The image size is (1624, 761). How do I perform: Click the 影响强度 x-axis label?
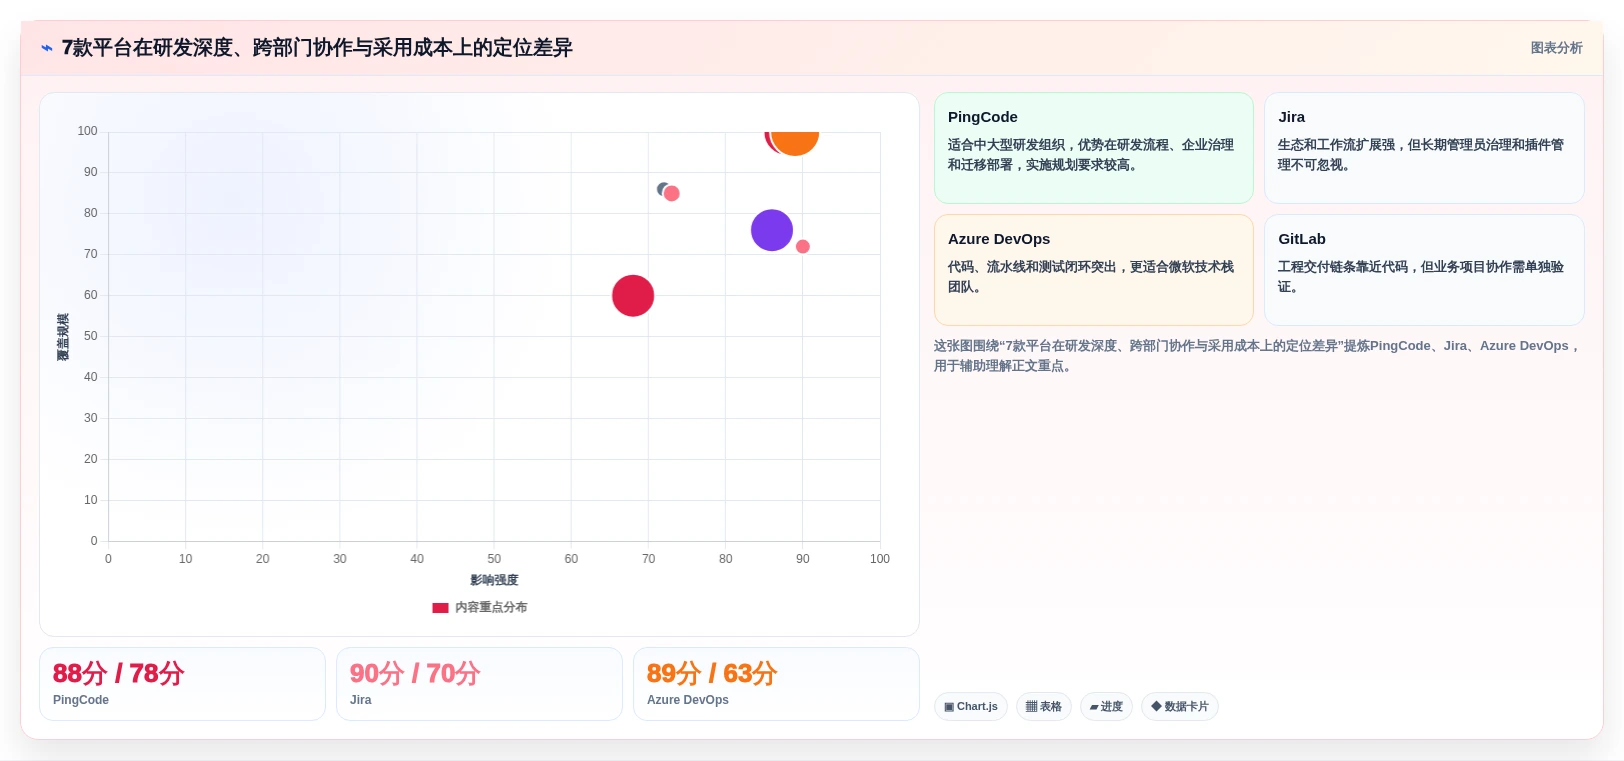tap(494, 580)
